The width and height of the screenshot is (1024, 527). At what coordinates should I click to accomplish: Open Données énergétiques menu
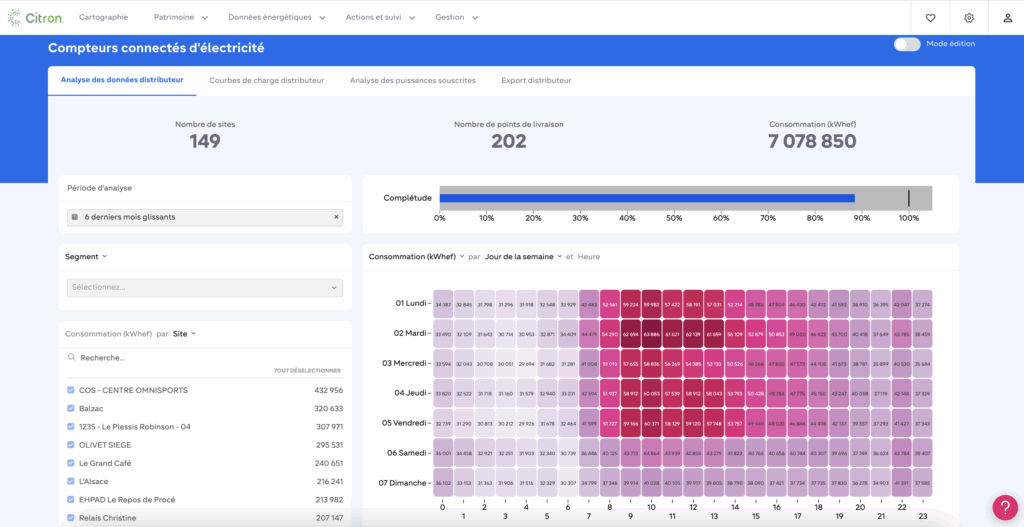(x=275, y=17)
